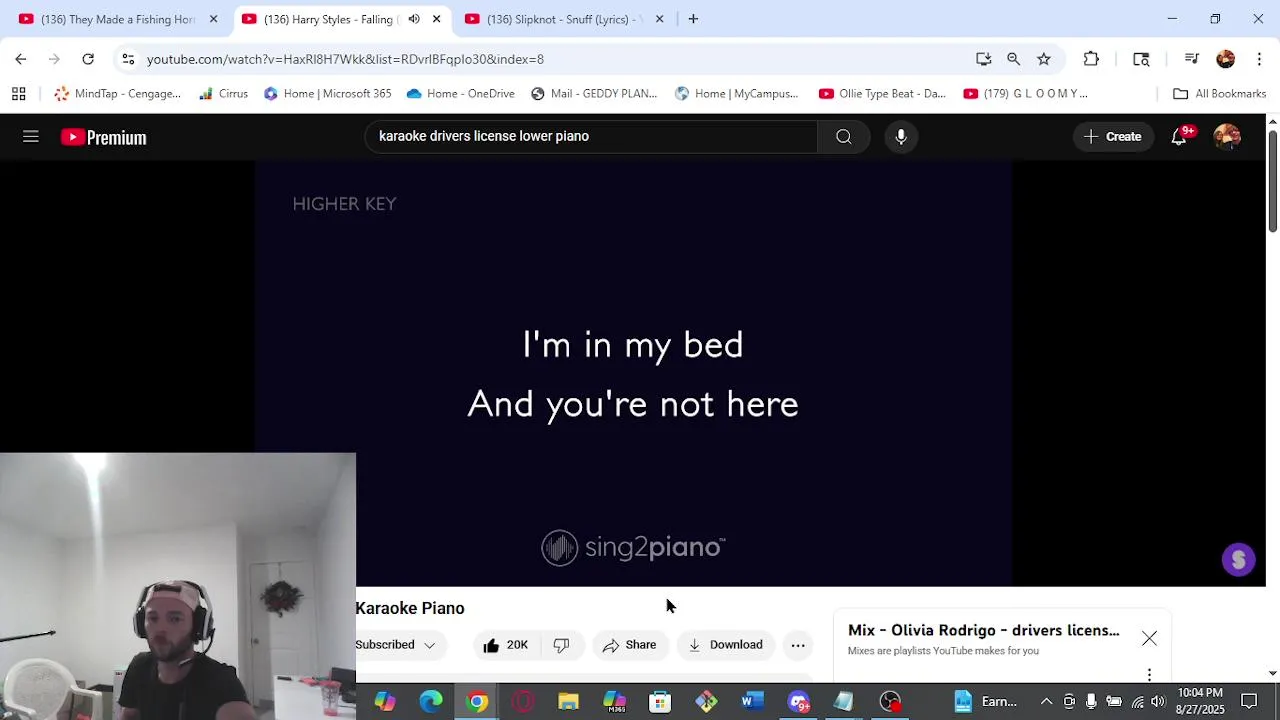
Task: Install app icon in address bar
Action: tap(984, 59)
